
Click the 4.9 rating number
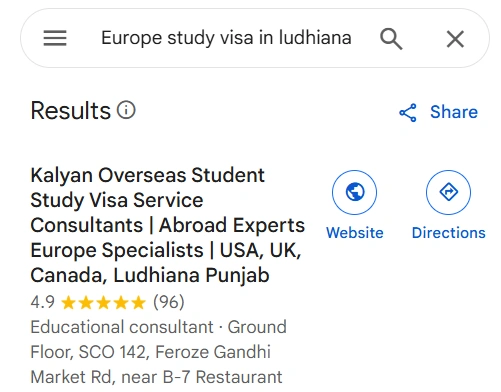[x=42, y=302]
